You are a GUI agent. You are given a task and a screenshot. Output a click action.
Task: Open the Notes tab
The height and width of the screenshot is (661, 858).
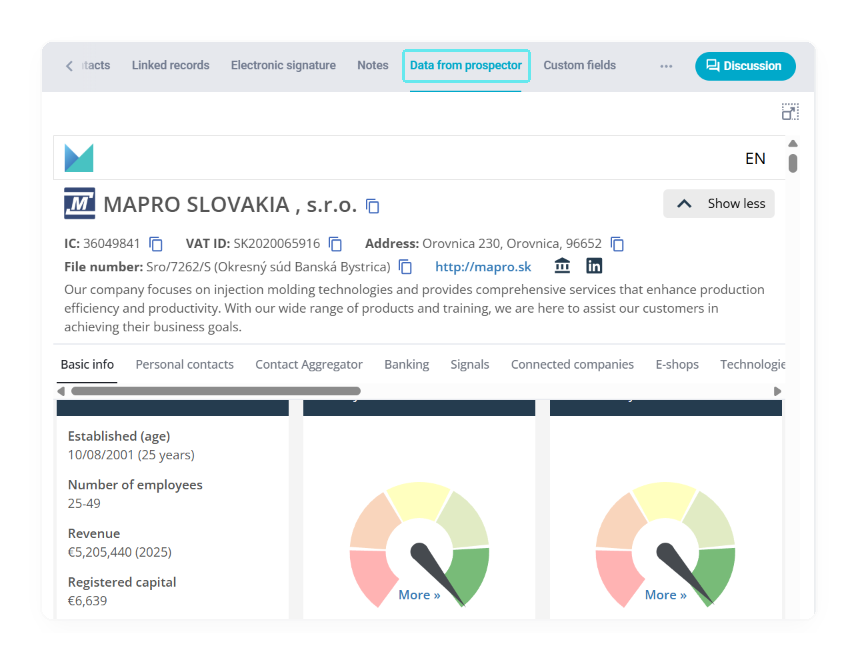click(373, 65)
